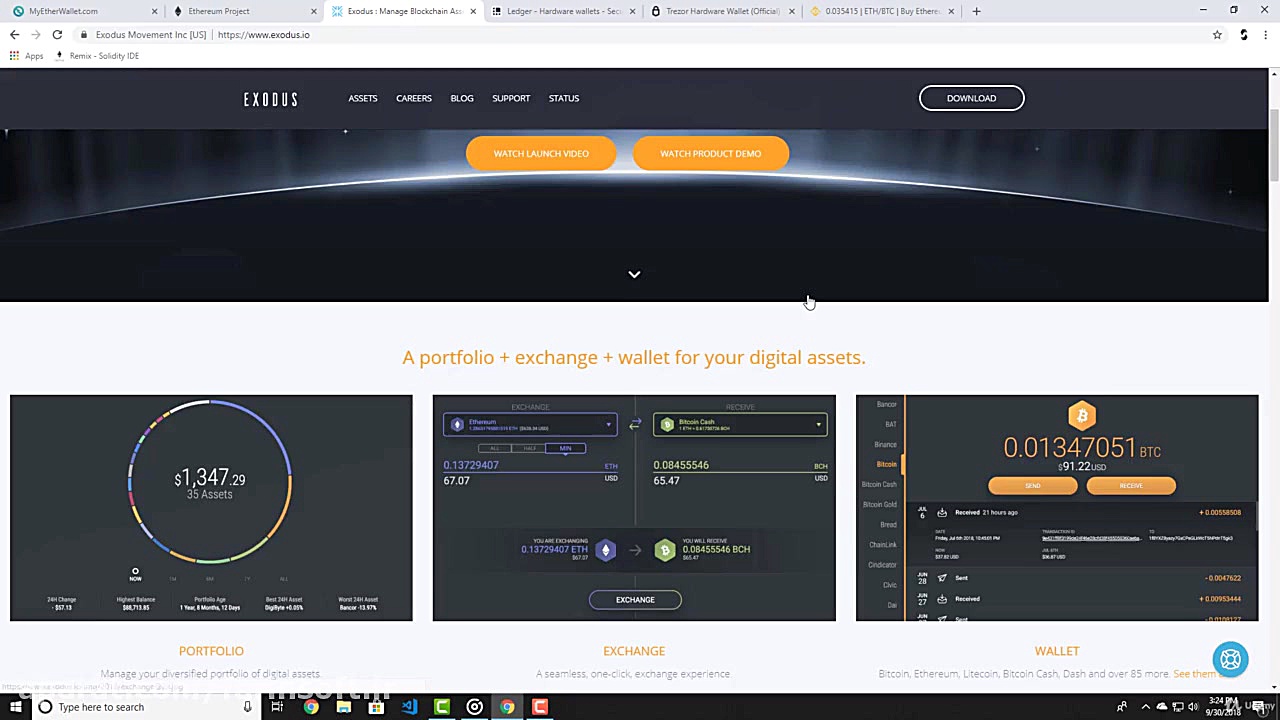
Task: Switch to the ETH/BTC exchange tab
Action: click(882, 11)
